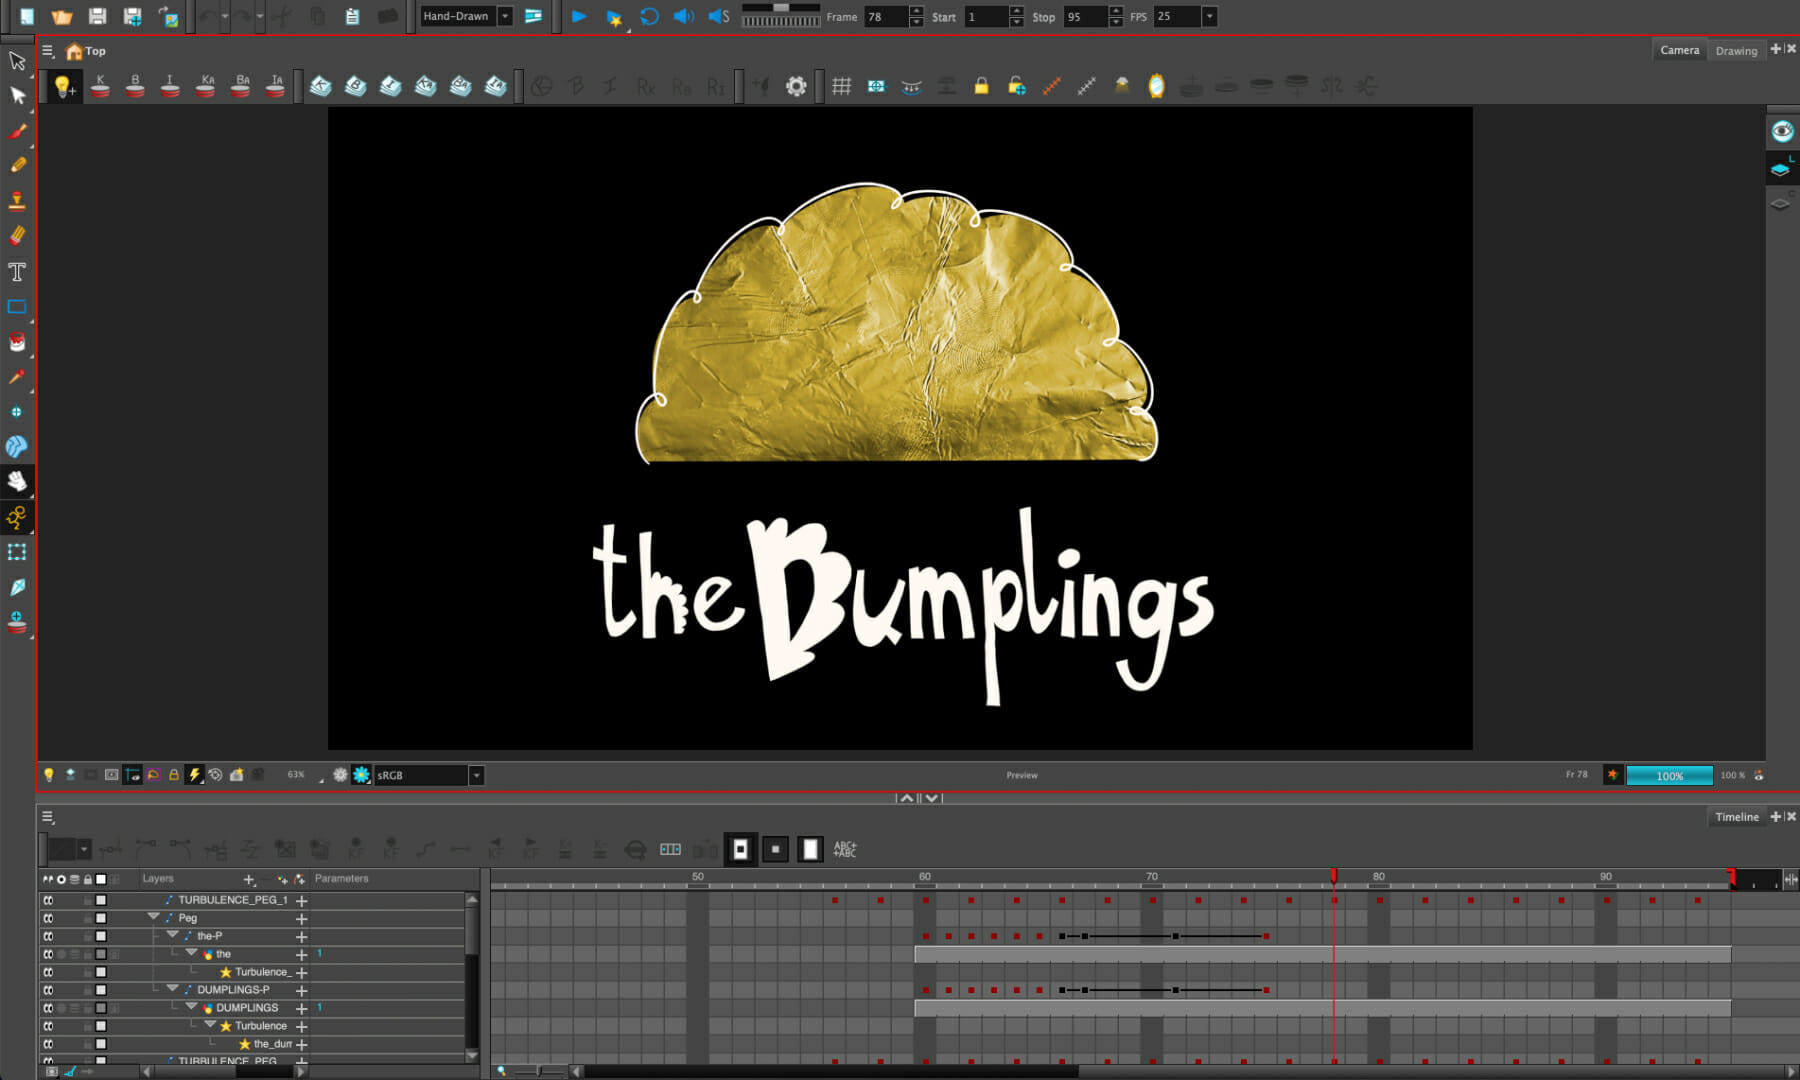Viewport: 1800px width, 1080px height.
Task: Click the red playhead marker
Action: pos(1334,876)
